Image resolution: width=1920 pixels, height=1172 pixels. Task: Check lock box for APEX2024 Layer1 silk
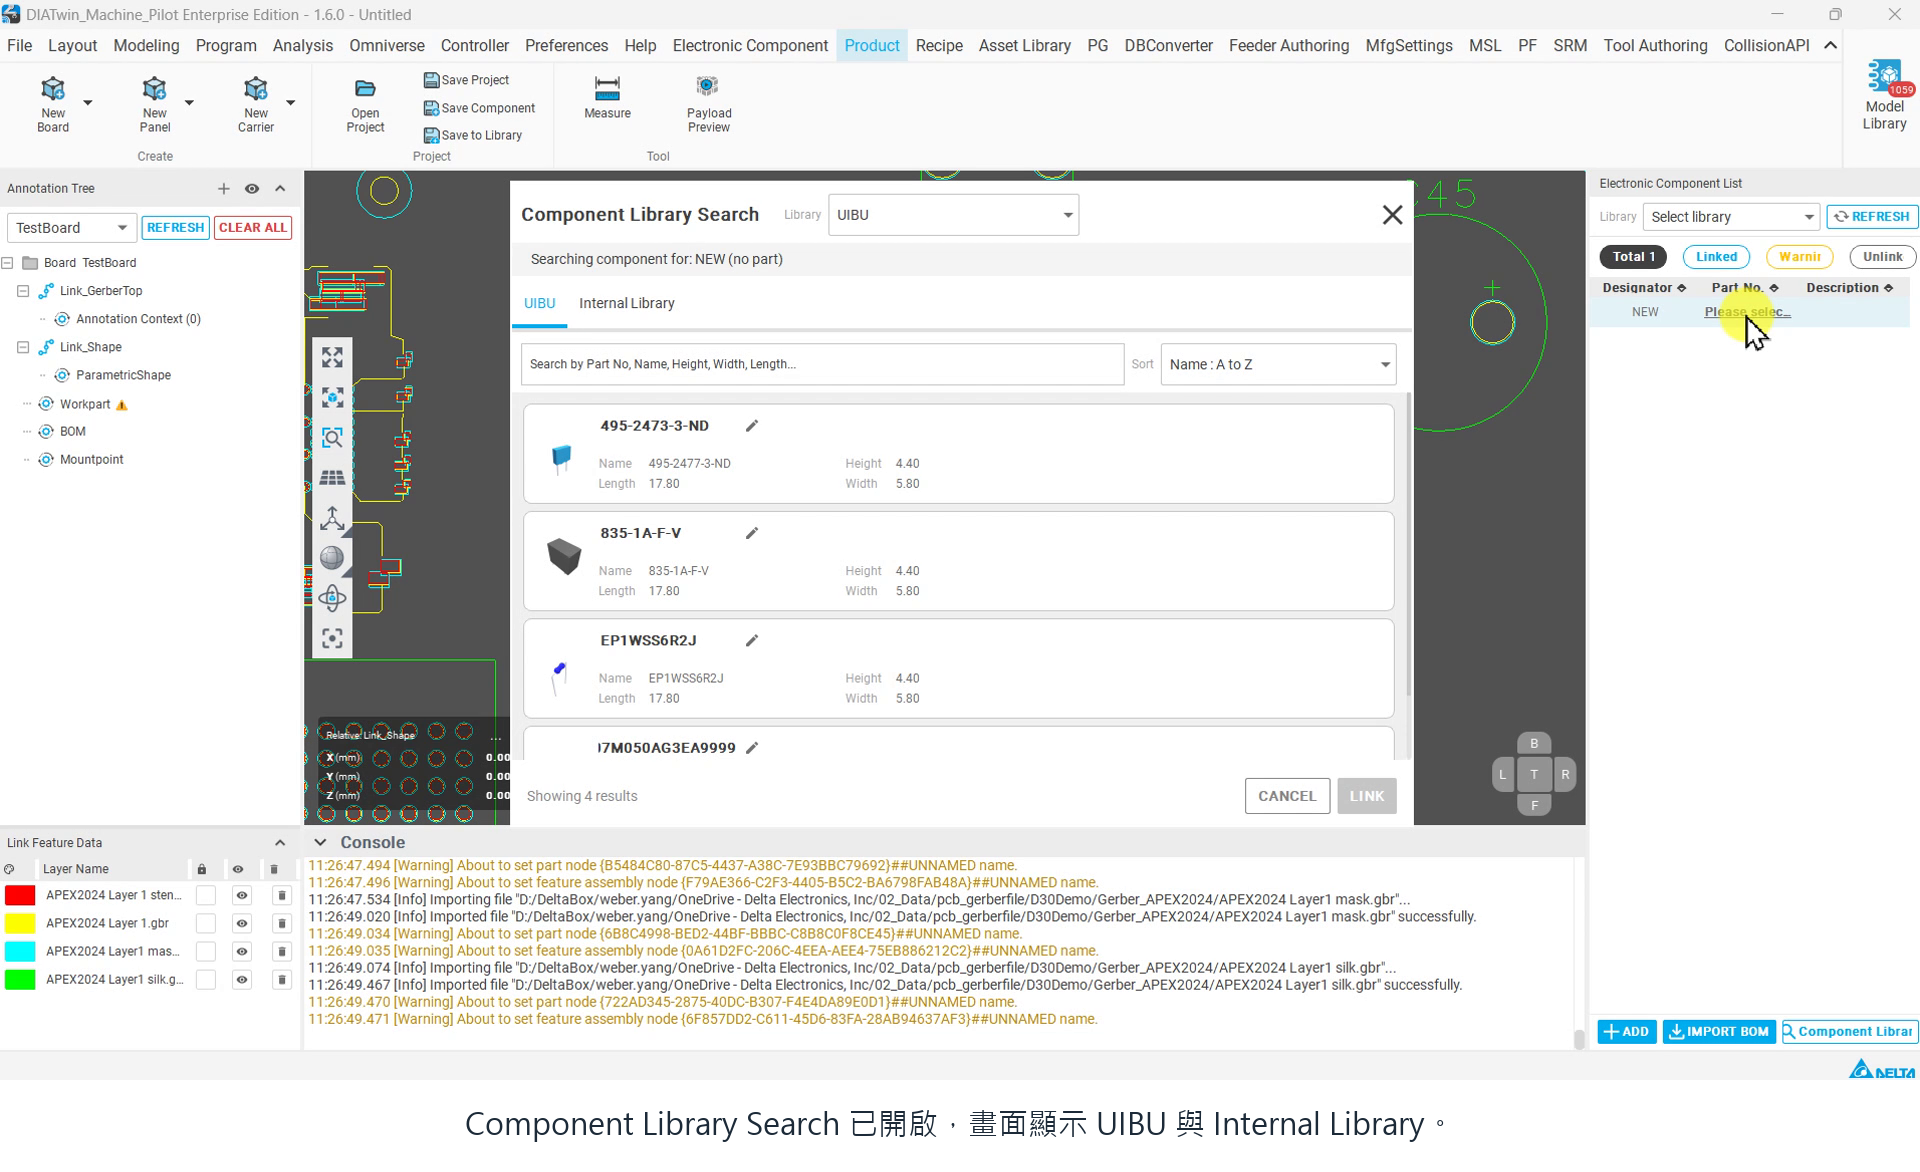(x=205, y=979)
